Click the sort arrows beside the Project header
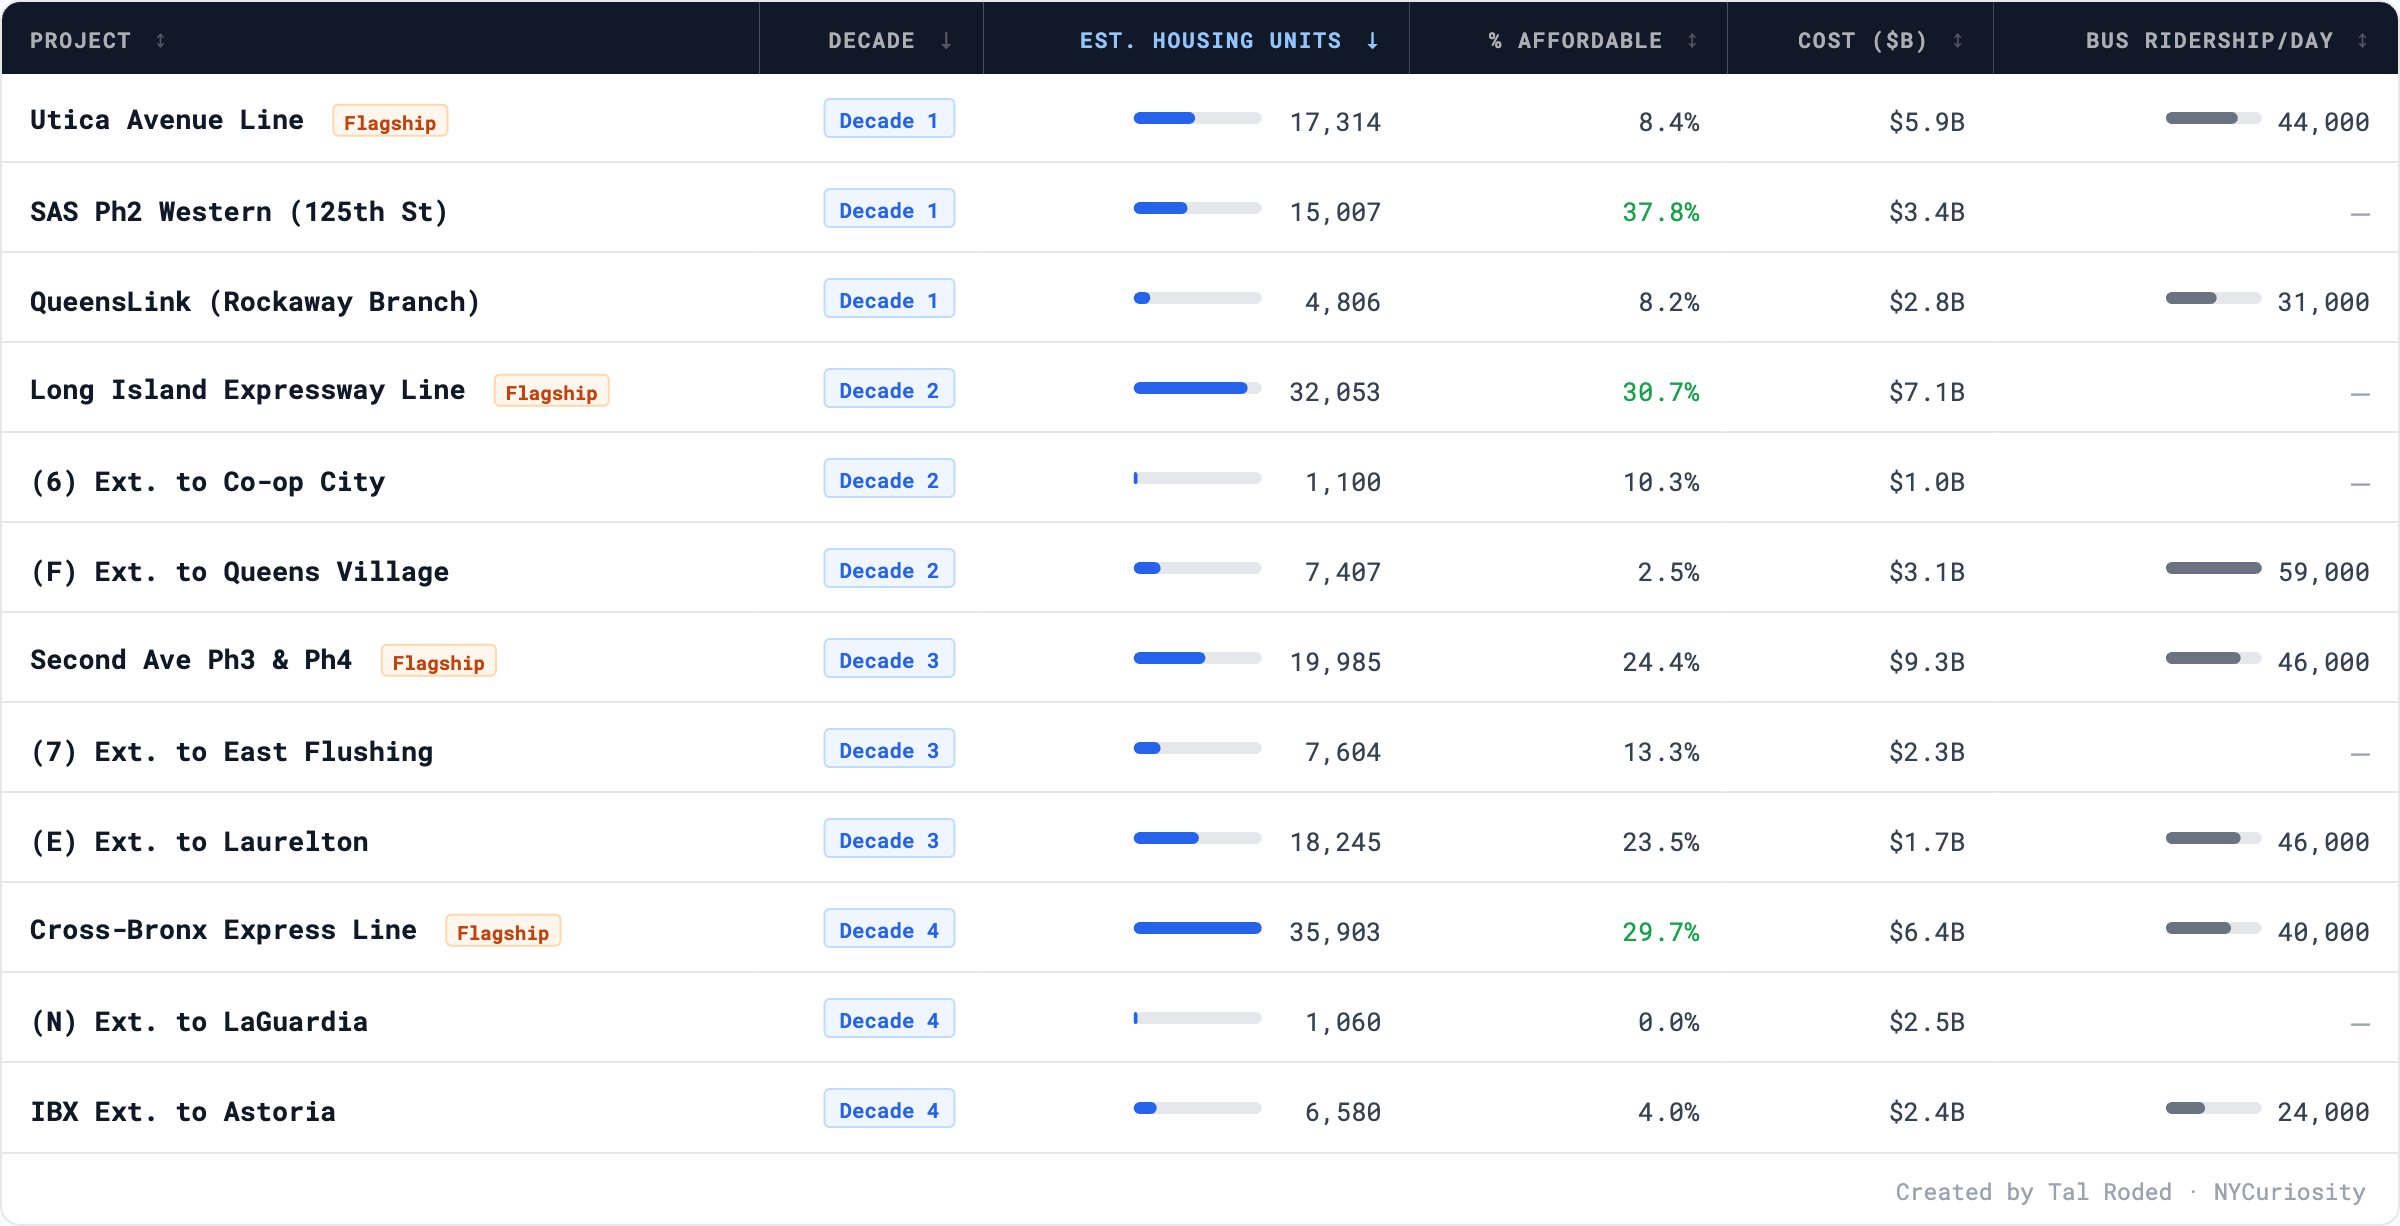Image resolution: width=2400 pixels, height=1226 pixels. click(160, 41)
